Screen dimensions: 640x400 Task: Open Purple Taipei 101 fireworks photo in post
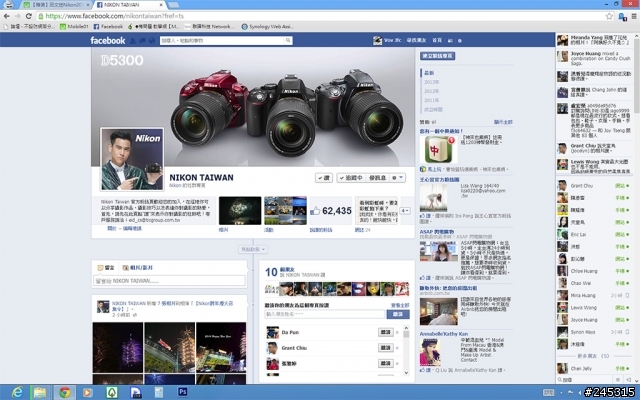click(x=118, y=347)
